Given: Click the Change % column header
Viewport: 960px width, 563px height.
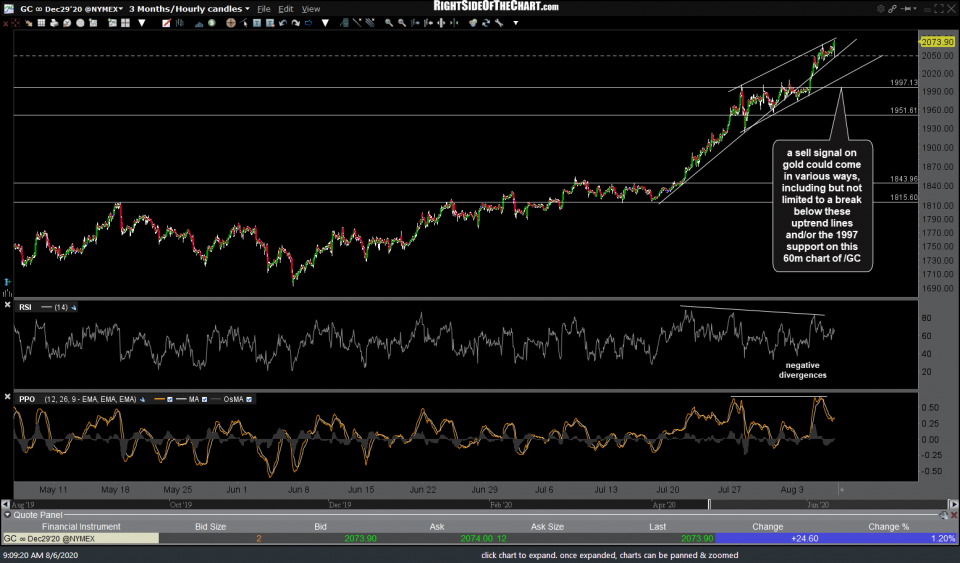Looking at the screenshot, I should (x=890, y=526).
